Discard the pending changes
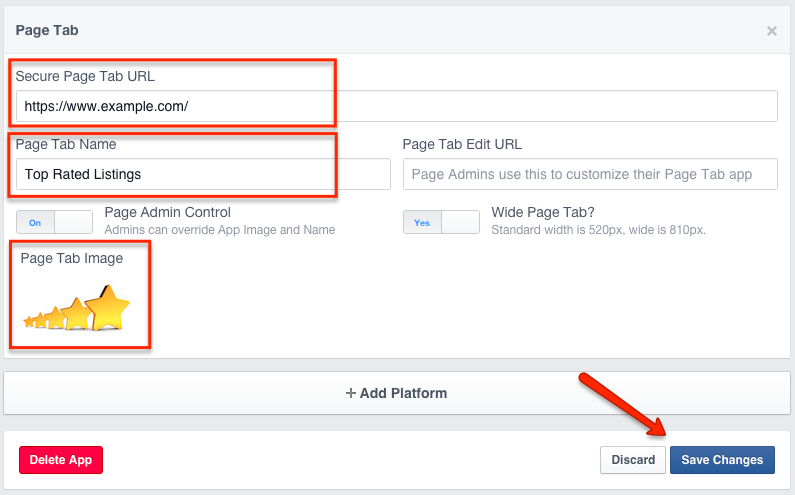 pyautogui.click(x=633, y=460)
